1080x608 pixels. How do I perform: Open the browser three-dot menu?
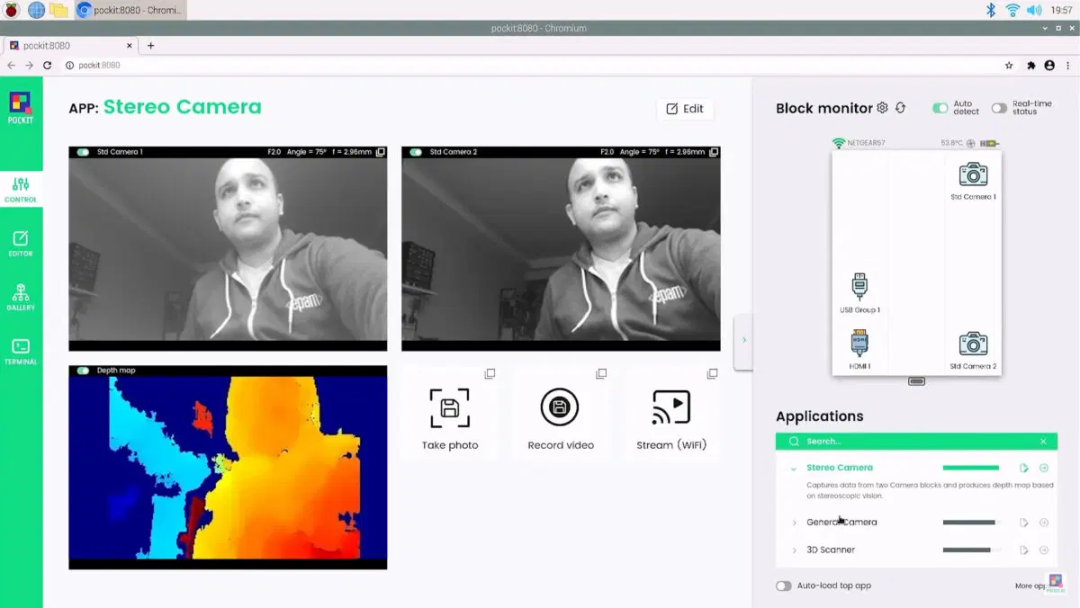coord(1068,65)
